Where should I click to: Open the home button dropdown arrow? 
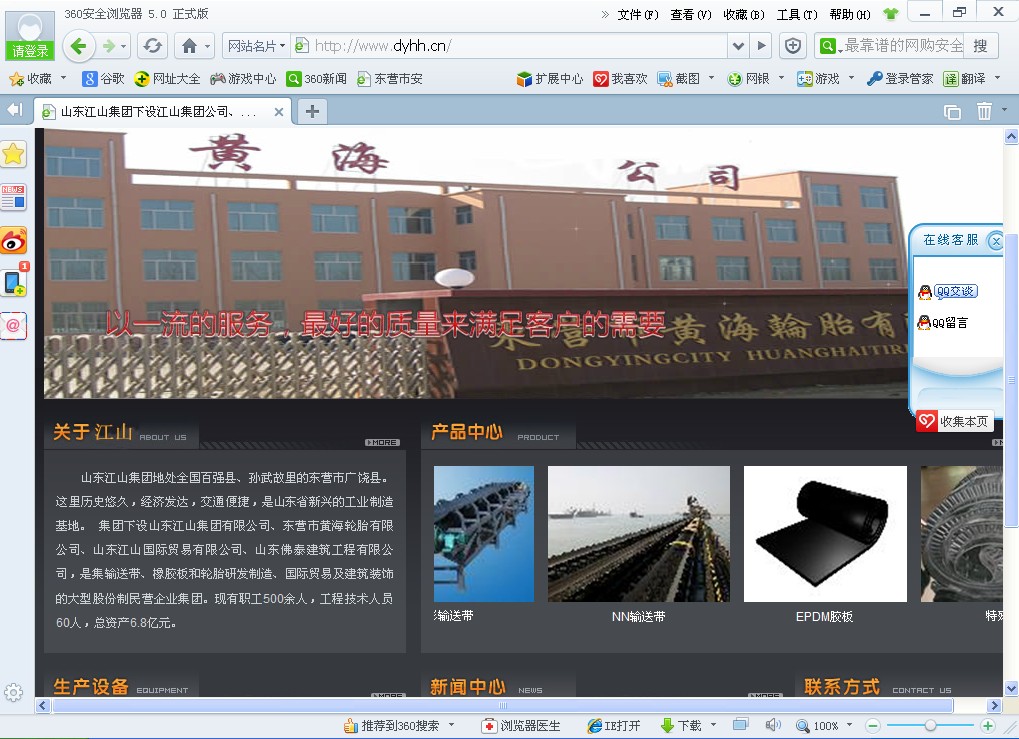tap(207, 46)
